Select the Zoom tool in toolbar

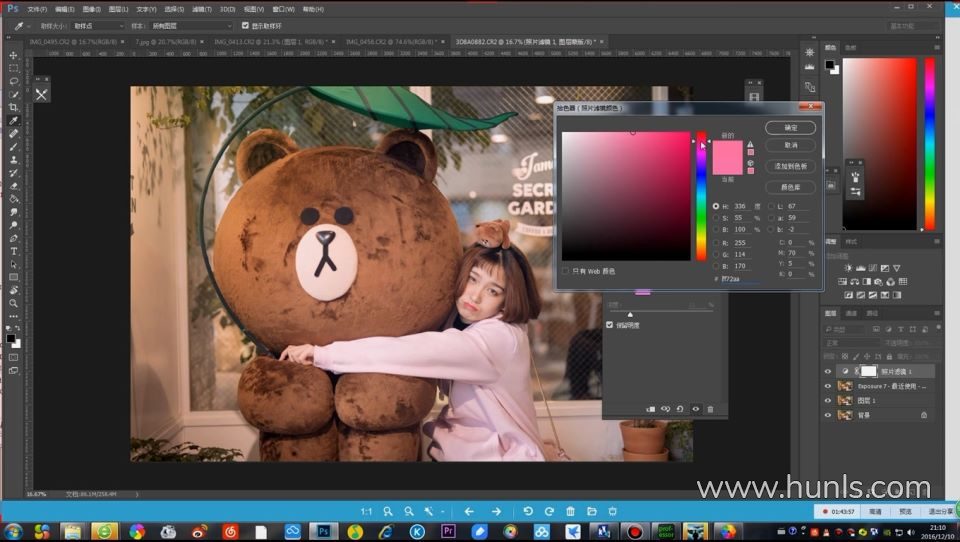(13, 303)
